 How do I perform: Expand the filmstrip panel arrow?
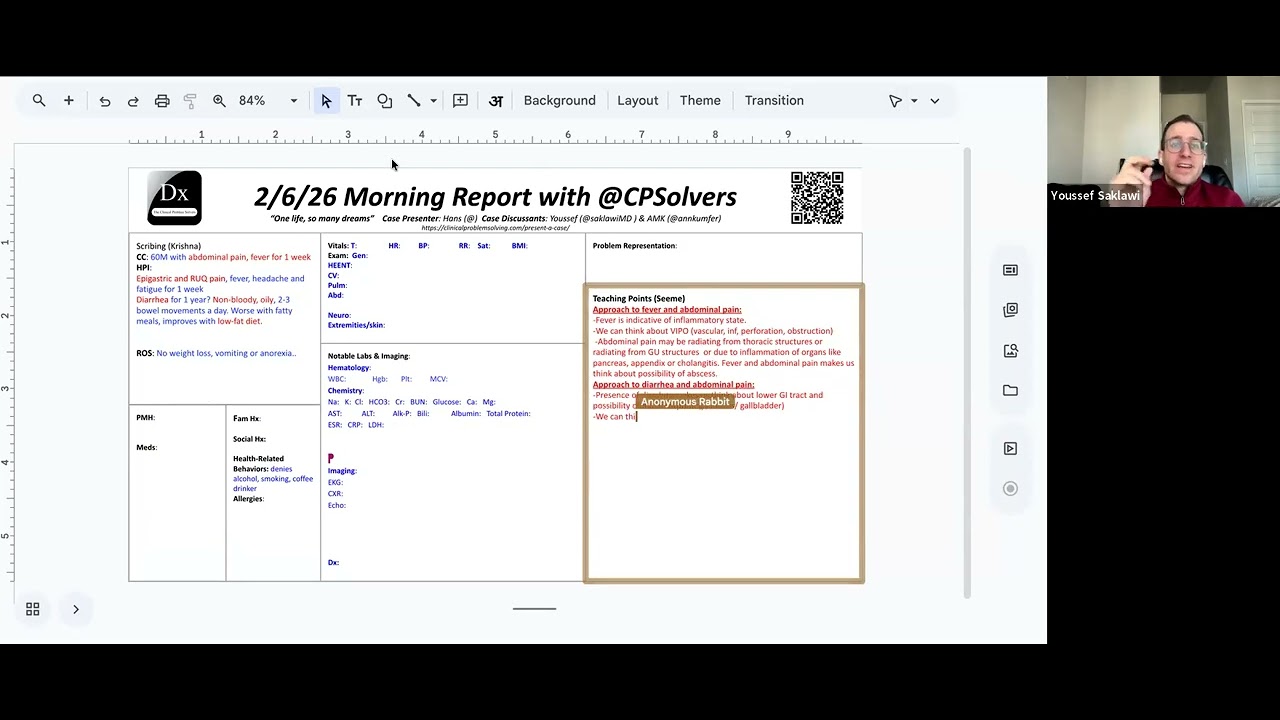pyautogui.click(x=76, y=609)
